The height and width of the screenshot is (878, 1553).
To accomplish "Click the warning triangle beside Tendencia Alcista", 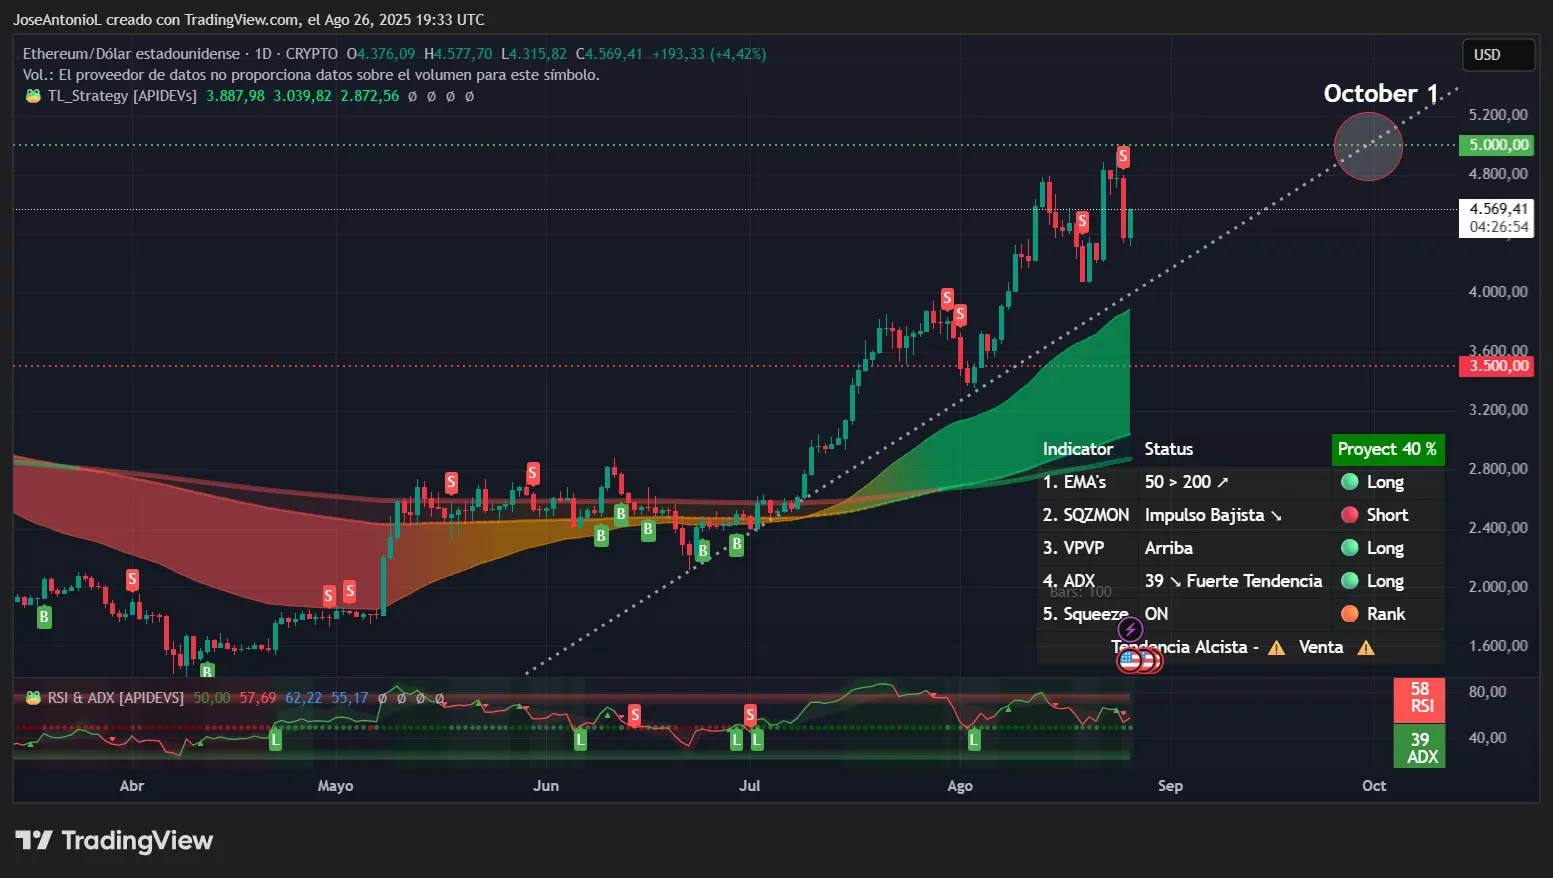I will tap(1276, 648).
